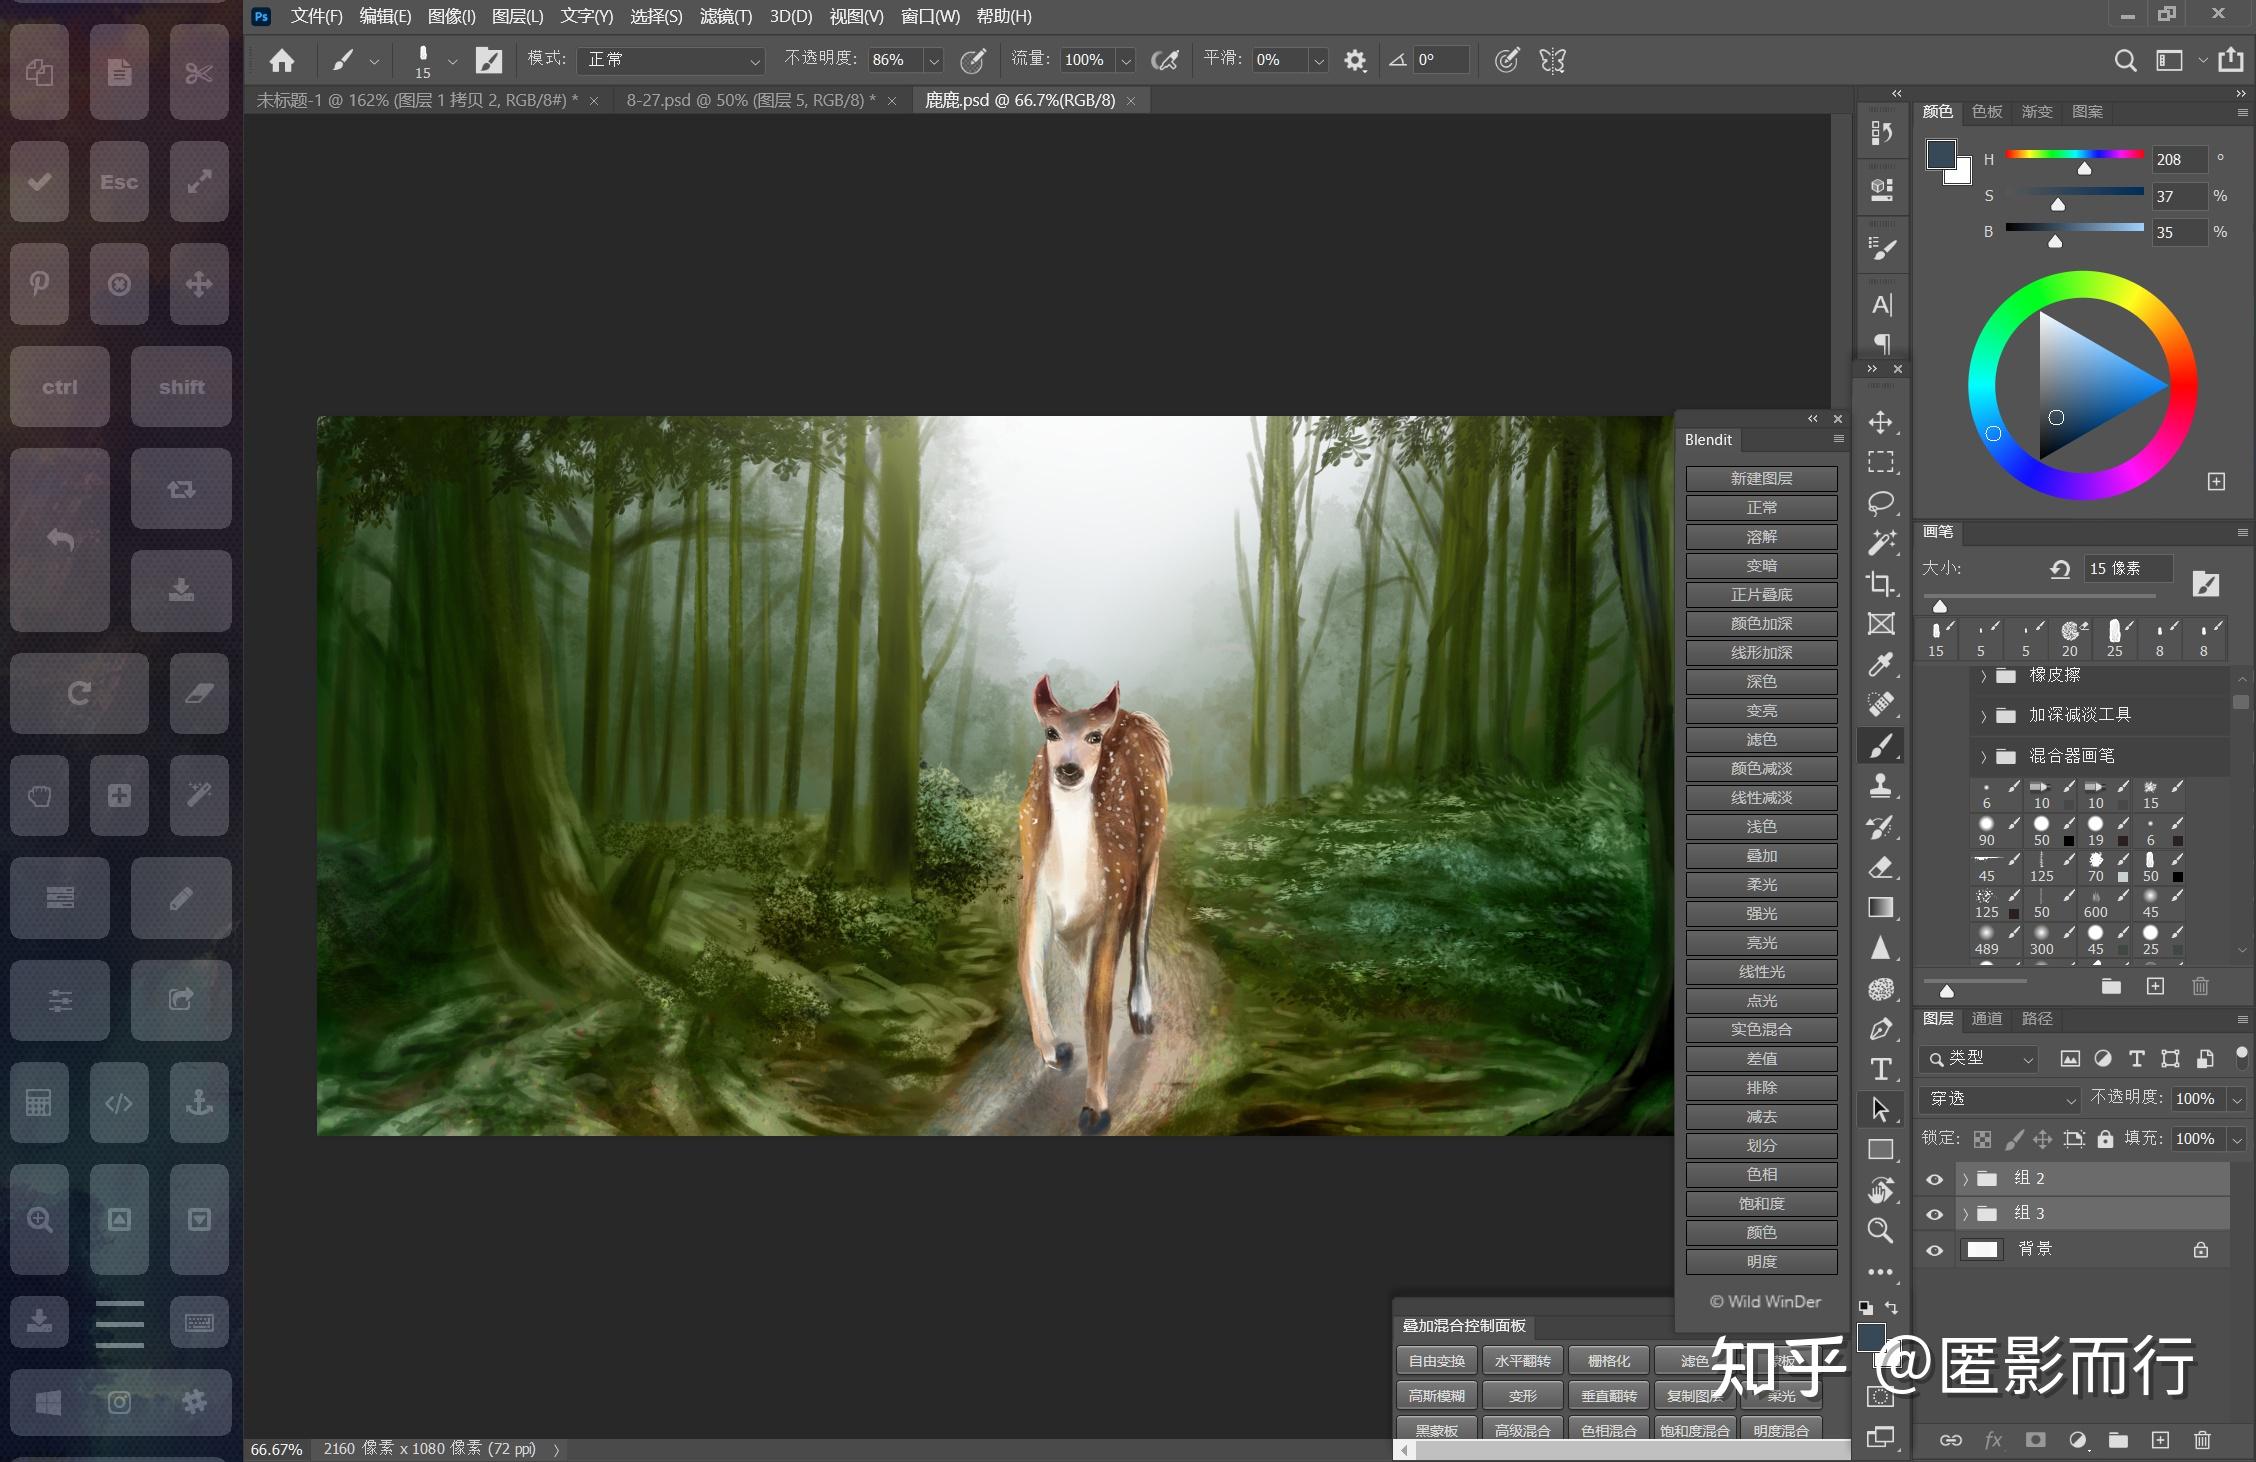The width and height of the screenshot is (2256, 1462).
Task: Open the 窗口(W) menu
Action: coord(930,16)
